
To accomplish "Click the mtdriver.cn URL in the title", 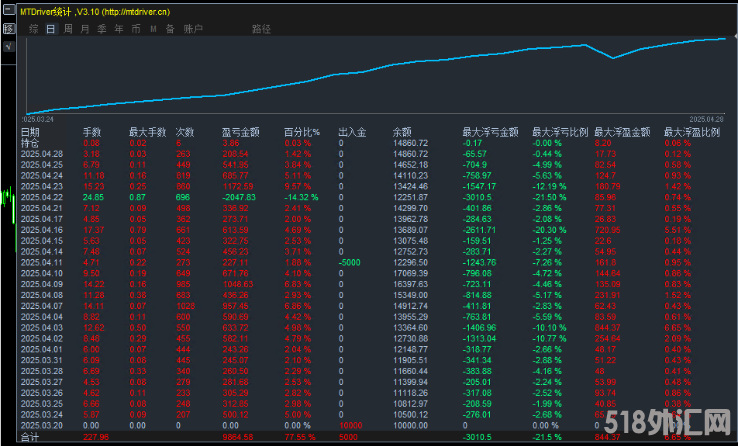I will tap(136, 12).
